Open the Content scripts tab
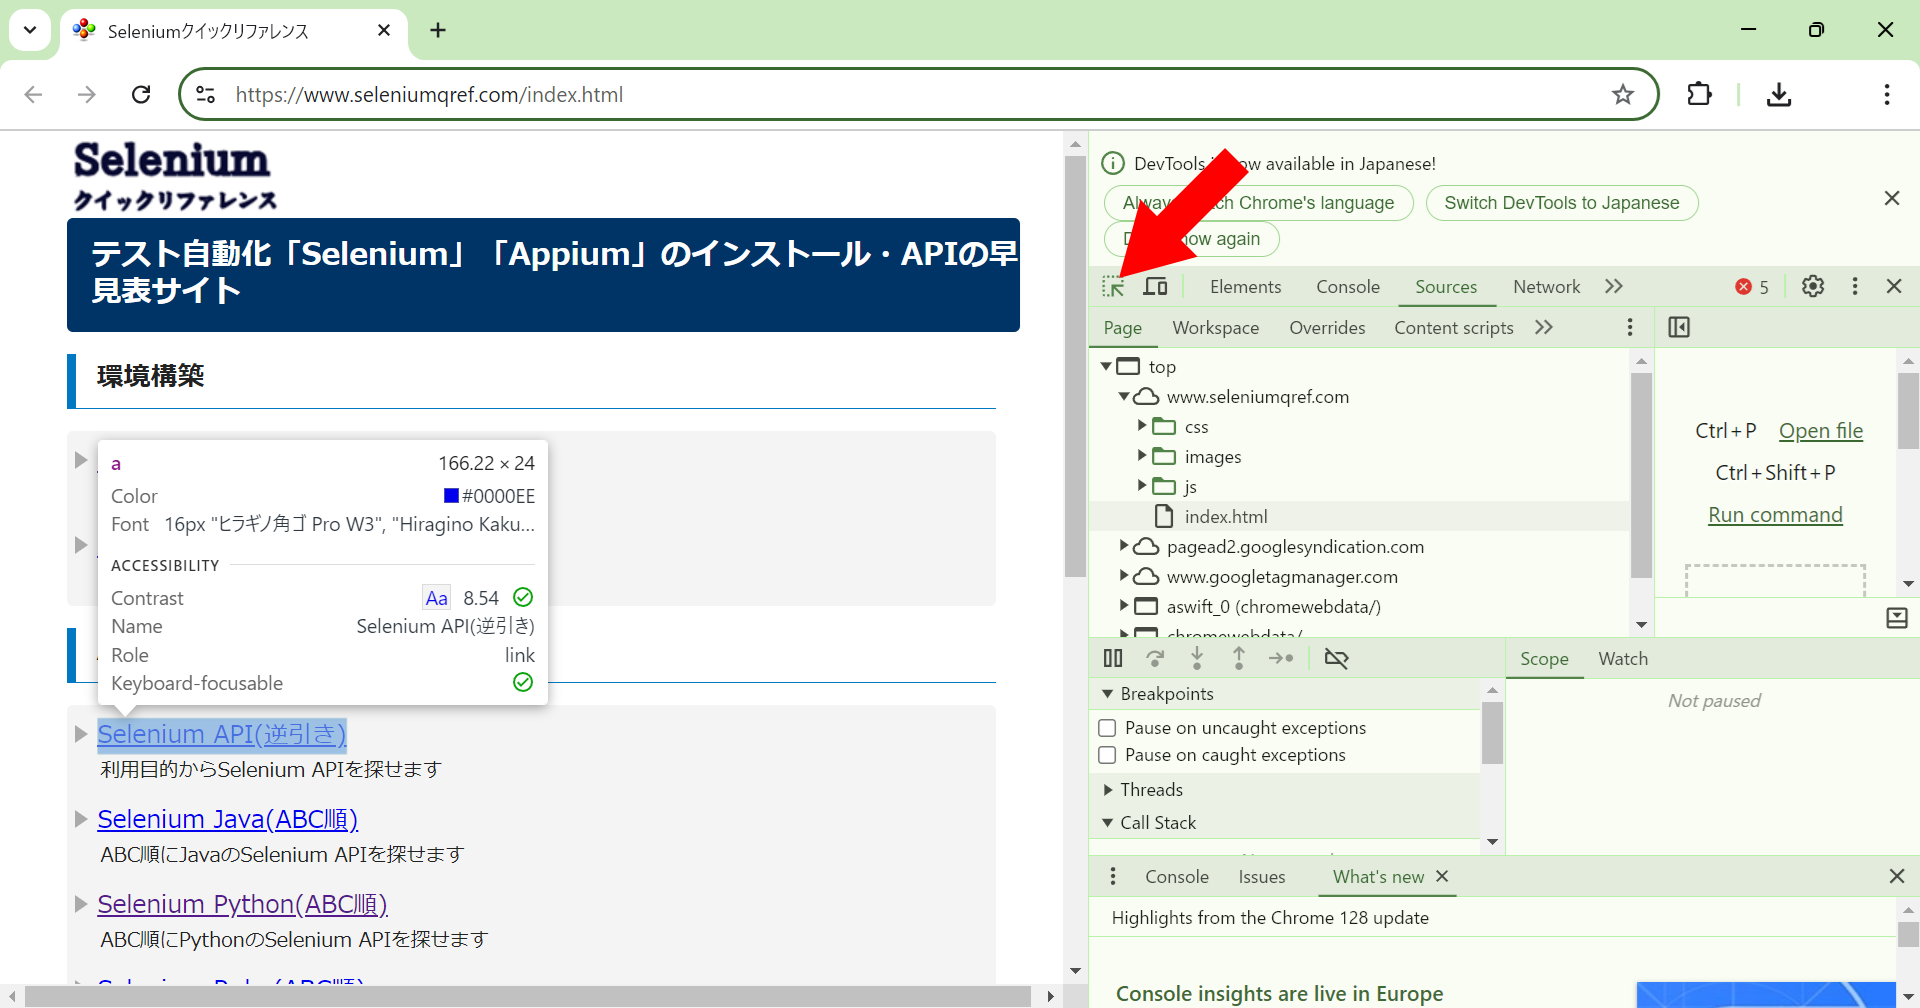 [x=1454, y=328]
